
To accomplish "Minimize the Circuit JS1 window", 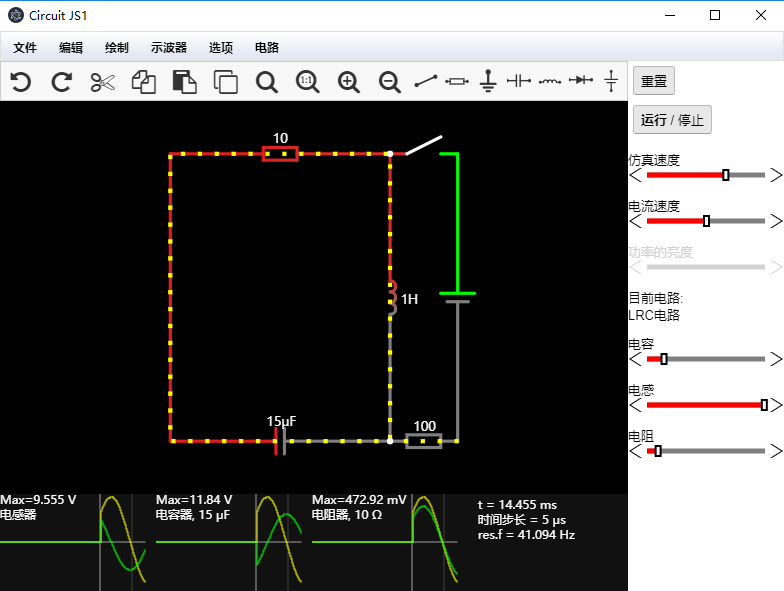I will coord(670,16).
